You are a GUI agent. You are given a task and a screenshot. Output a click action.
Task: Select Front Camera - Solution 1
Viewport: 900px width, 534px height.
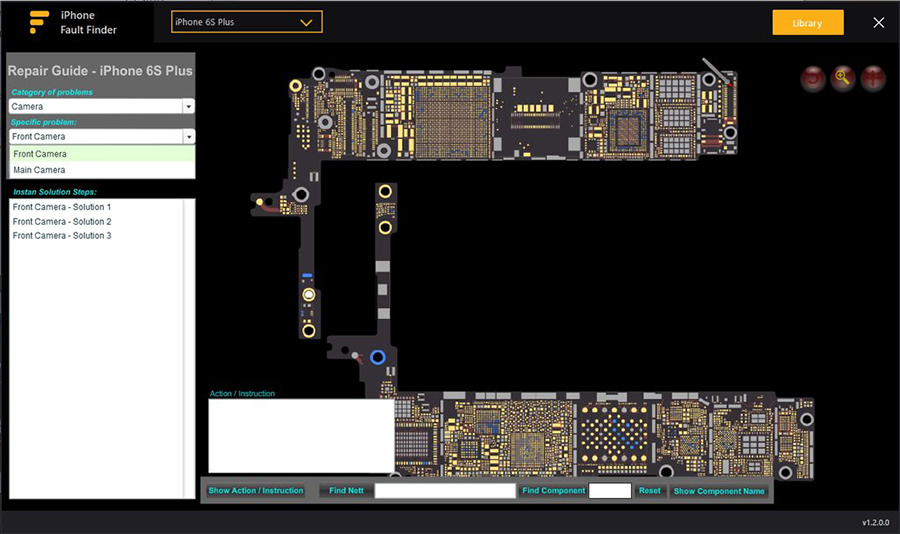[62, 207]
